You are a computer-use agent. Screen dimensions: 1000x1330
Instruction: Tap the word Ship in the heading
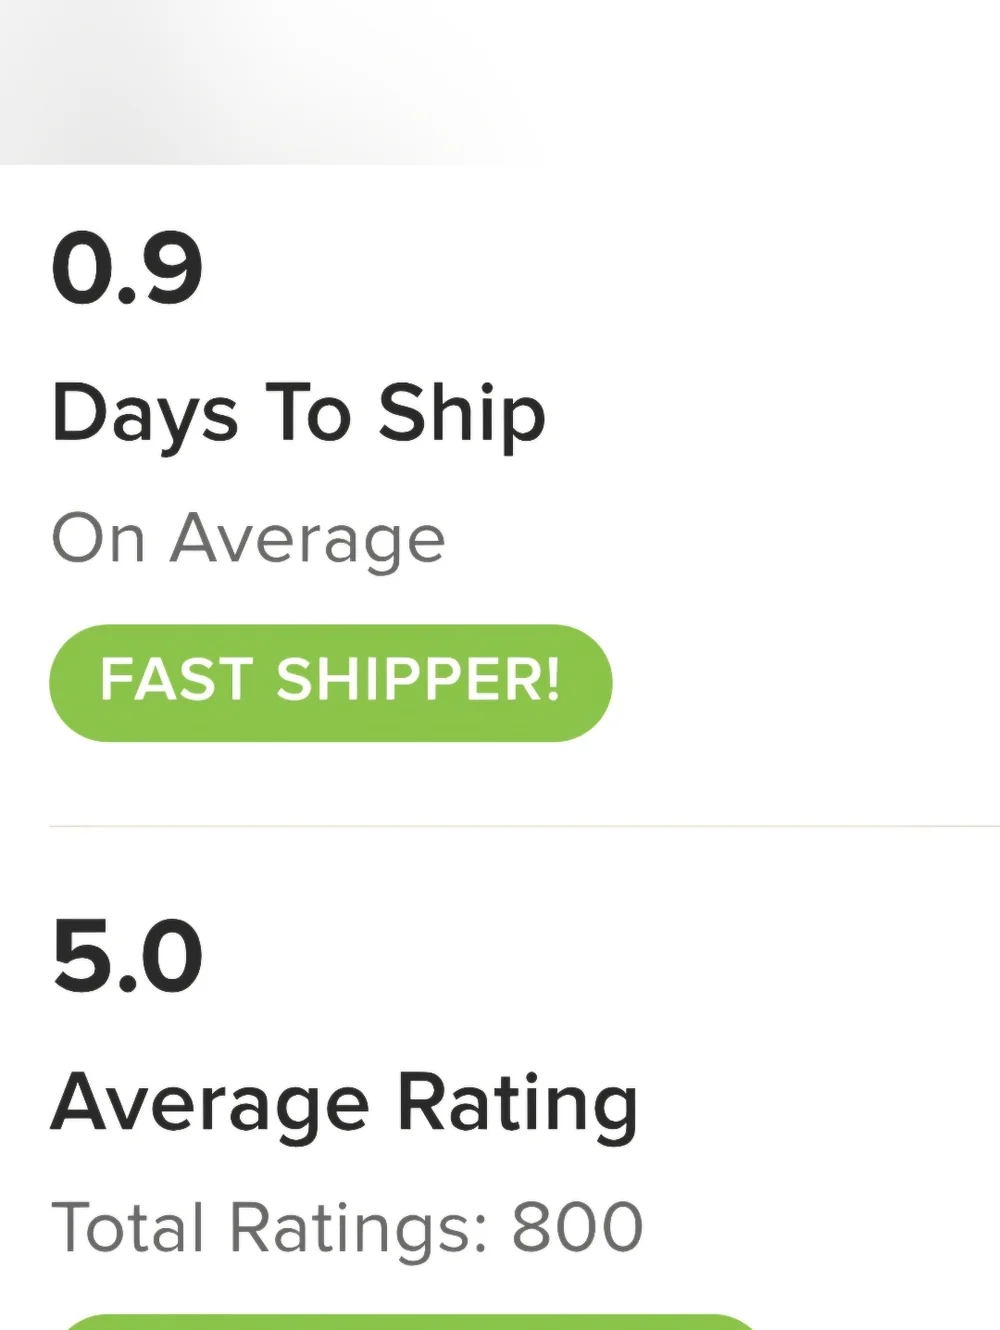pos(461,414)
